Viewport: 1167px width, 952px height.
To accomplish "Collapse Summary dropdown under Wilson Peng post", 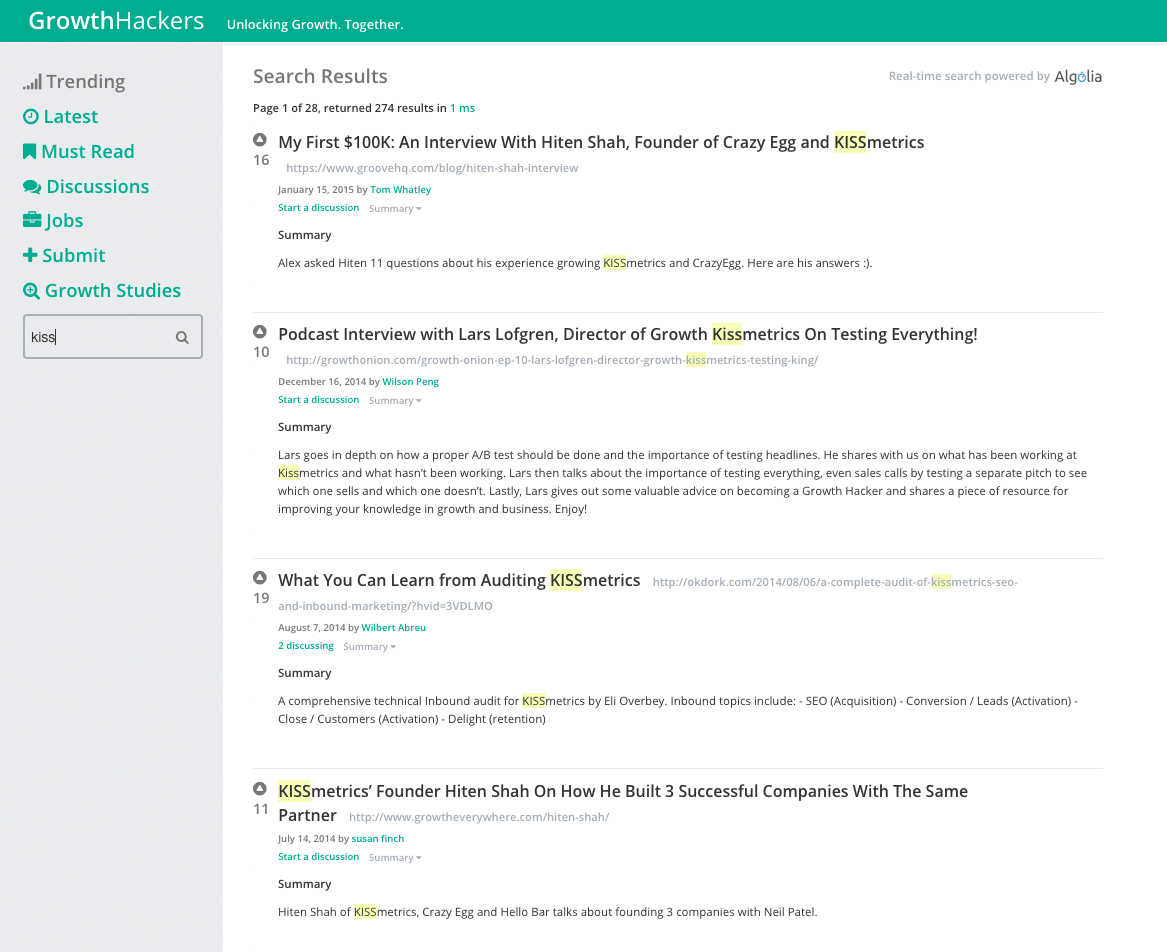I will click(395, 400).
